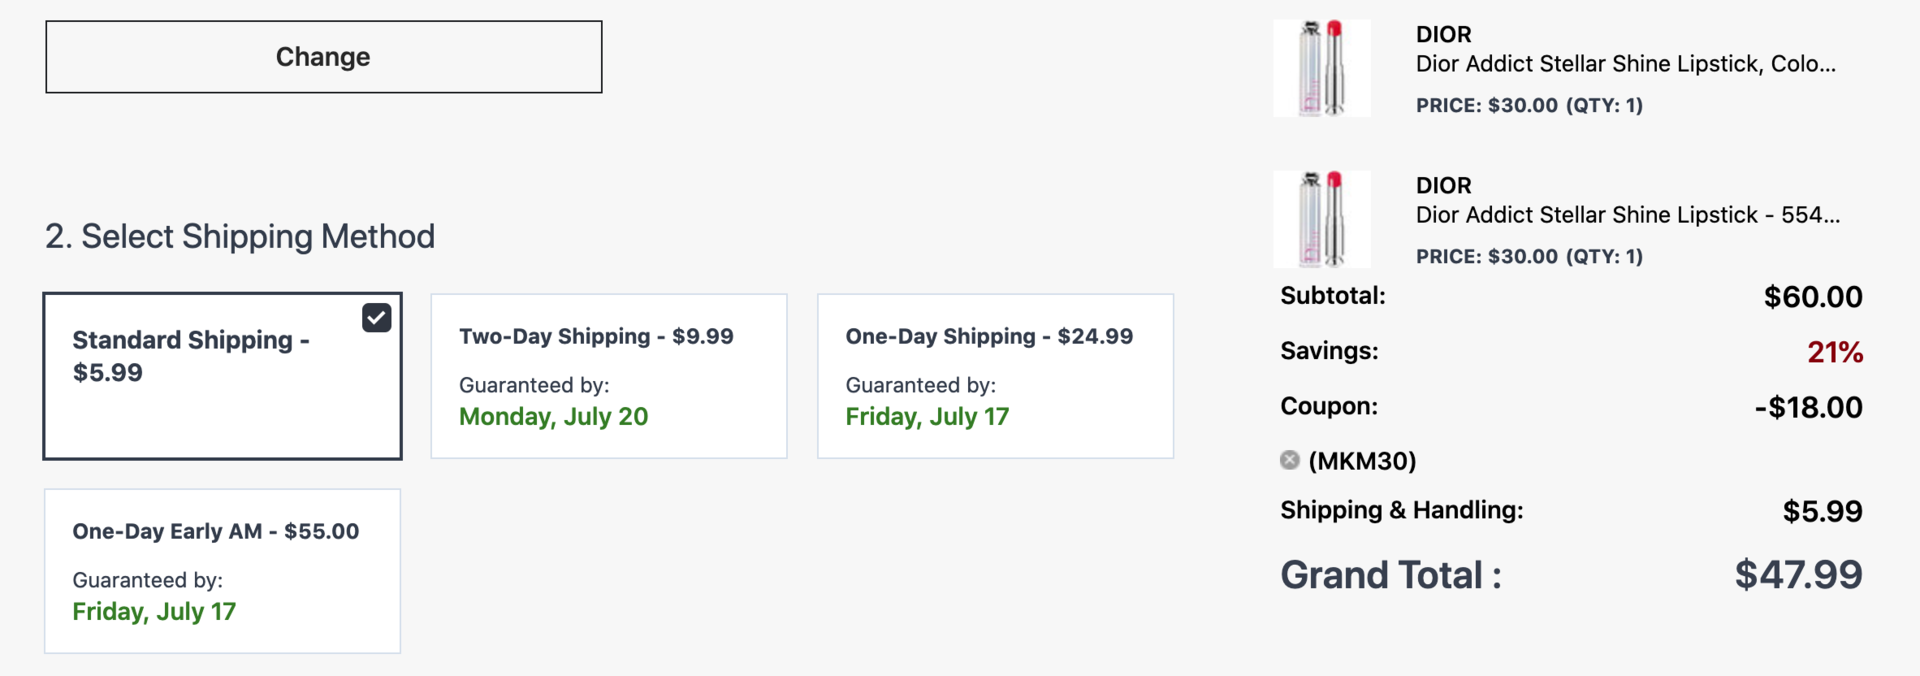This screenshot has width=1920, height=676.
Task: Click the checkmark on Standard Shipping
Action: pyautogui.click(x=377, y=318)
